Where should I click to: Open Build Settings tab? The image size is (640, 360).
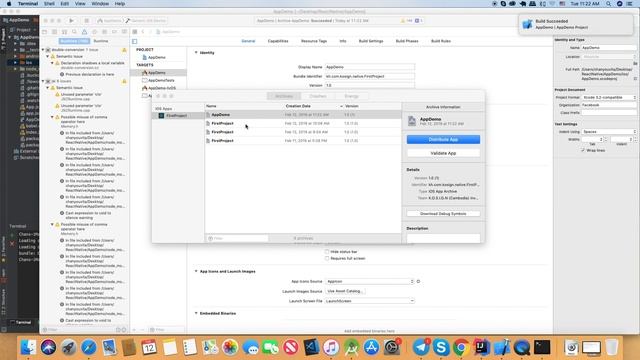pos(371,41)
